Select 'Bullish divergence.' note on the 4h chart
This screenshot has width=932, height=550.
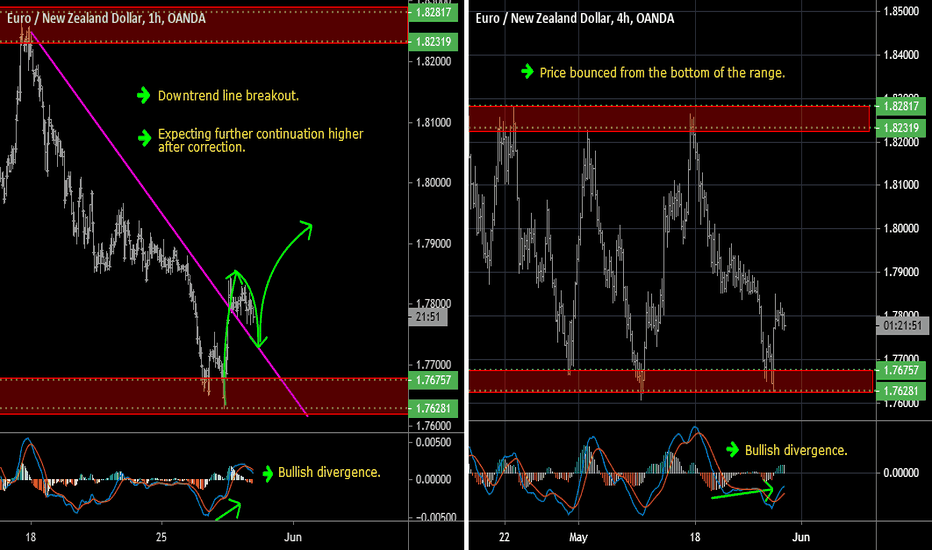pos(796,450)
